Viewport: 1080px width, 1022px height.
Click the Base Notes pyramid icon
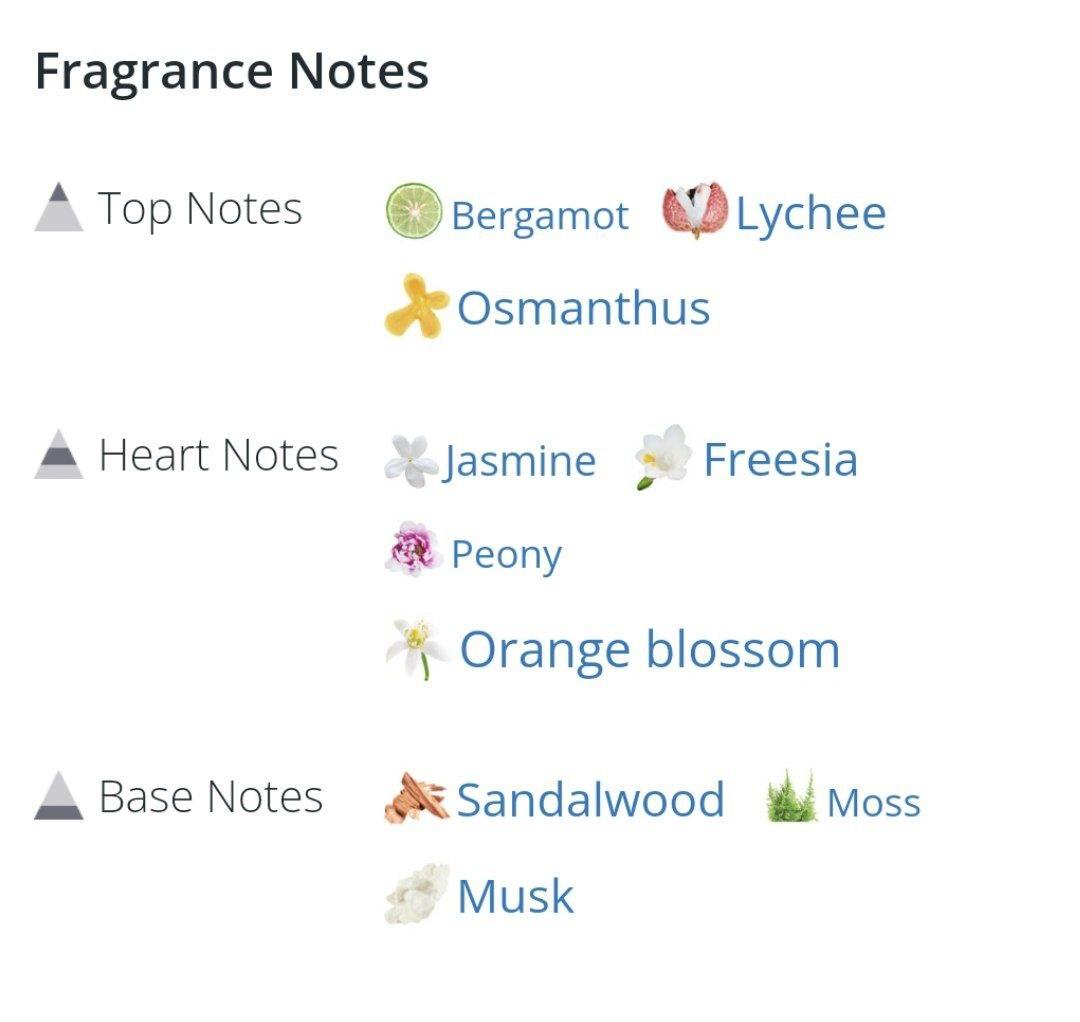pyautogui.click(x=58, y=796)
